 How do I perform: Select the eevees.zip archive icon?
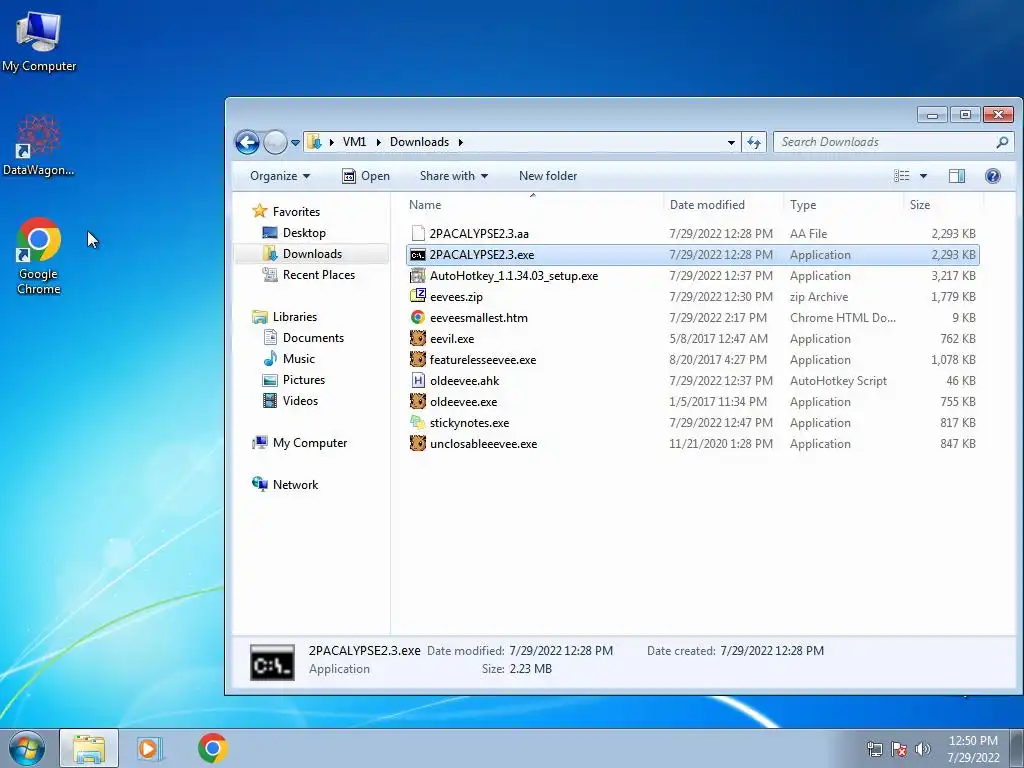tap(418, 296)
